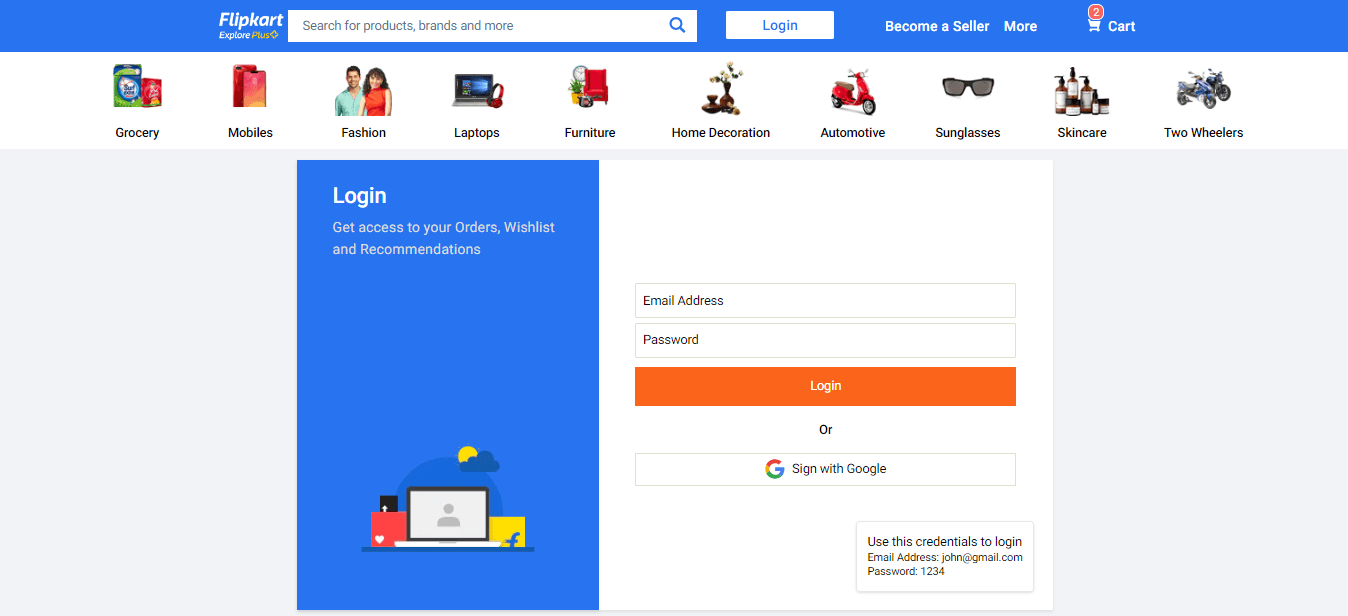Select the Two Wheelers motorcycle image
This screenshot has width=1348, height=616.
(1203, 88)
